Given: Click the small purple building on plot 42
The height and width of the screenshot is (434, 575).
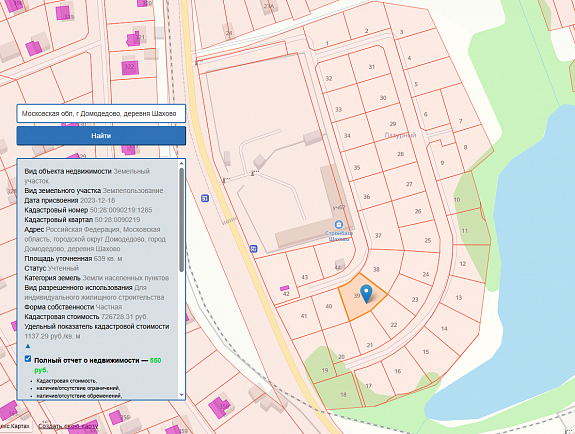Looking at the screenshot, I should point(284,288).
